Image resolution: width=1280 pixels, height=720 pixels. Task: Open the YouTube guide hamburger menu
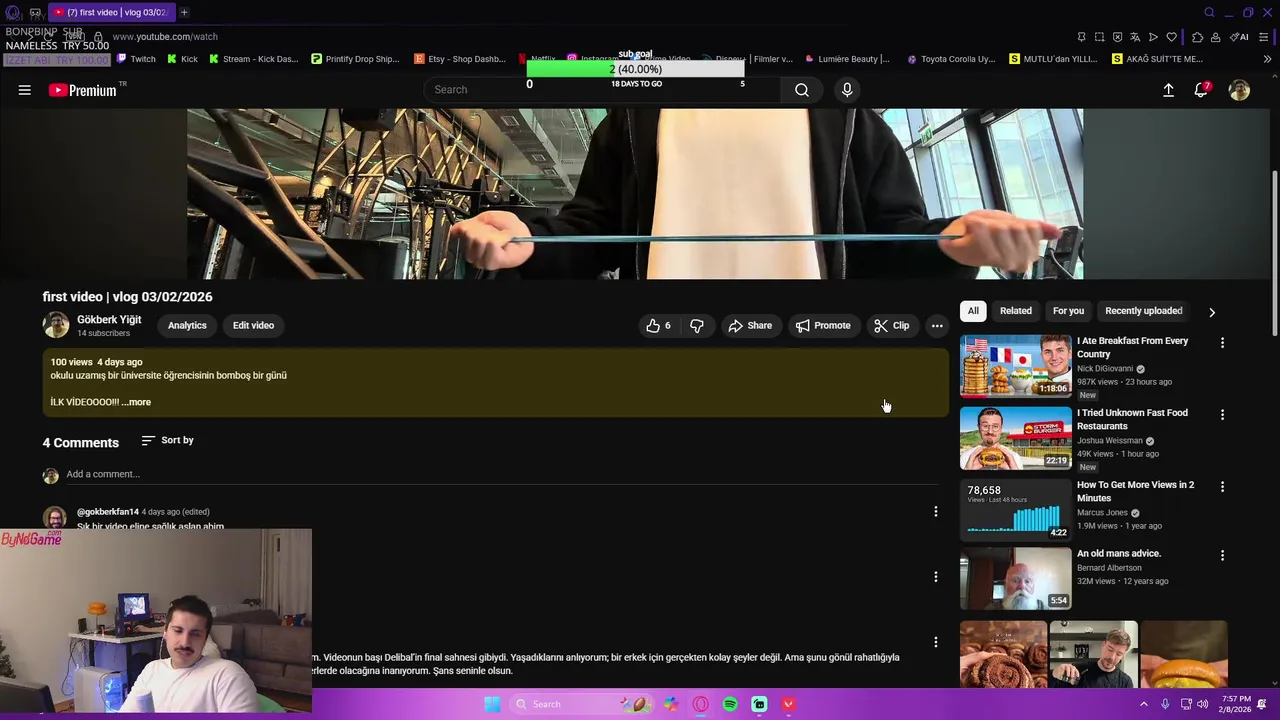pos(25,90)
